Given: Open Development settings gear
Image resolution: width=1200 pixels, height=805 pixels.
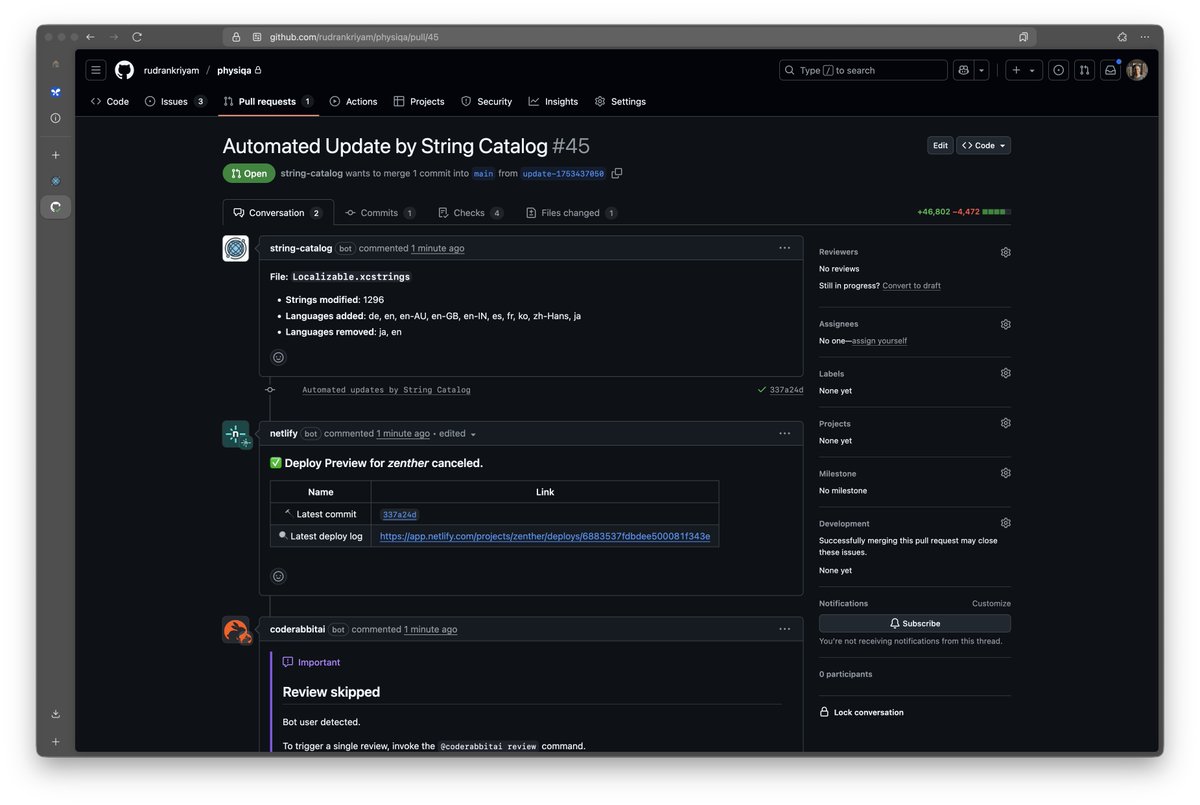Looking at the screenshot, I should [x=1005, y=523].
